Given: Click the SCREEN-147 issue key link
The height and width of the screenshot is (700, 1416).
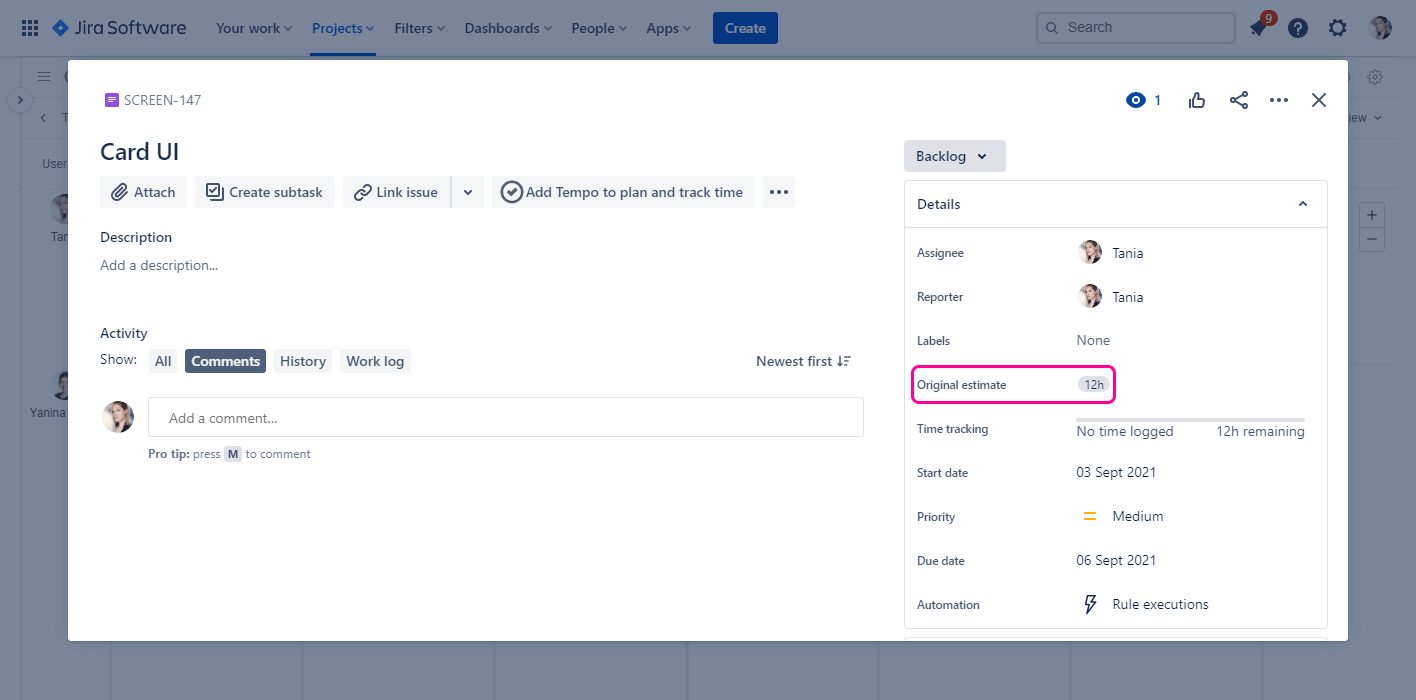Looking at the screenshot, I should coord(162,100).
